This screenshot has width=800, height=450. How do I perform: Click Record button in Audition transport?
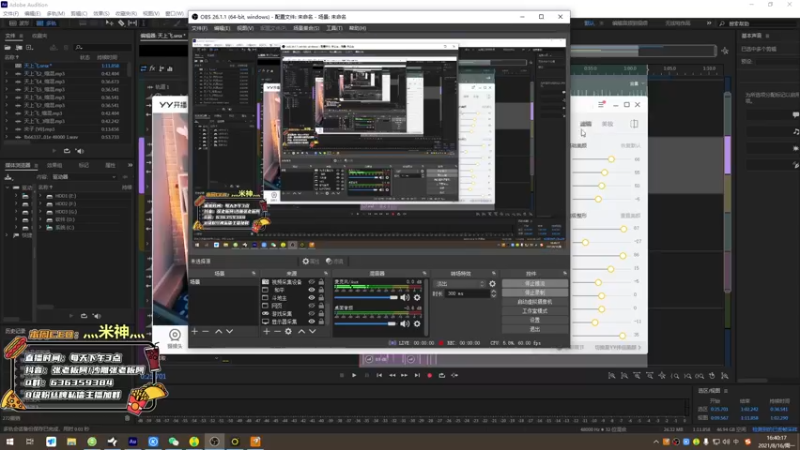[430, 376]
